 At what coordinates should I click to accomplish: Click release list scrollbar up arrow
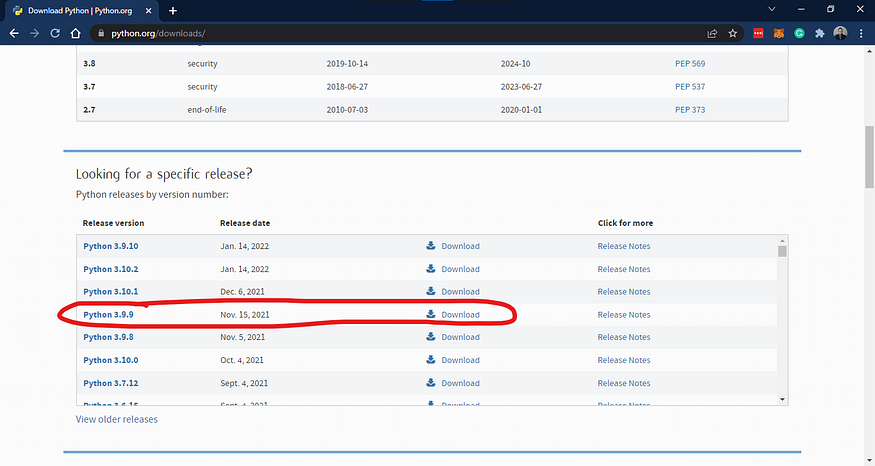782,241
